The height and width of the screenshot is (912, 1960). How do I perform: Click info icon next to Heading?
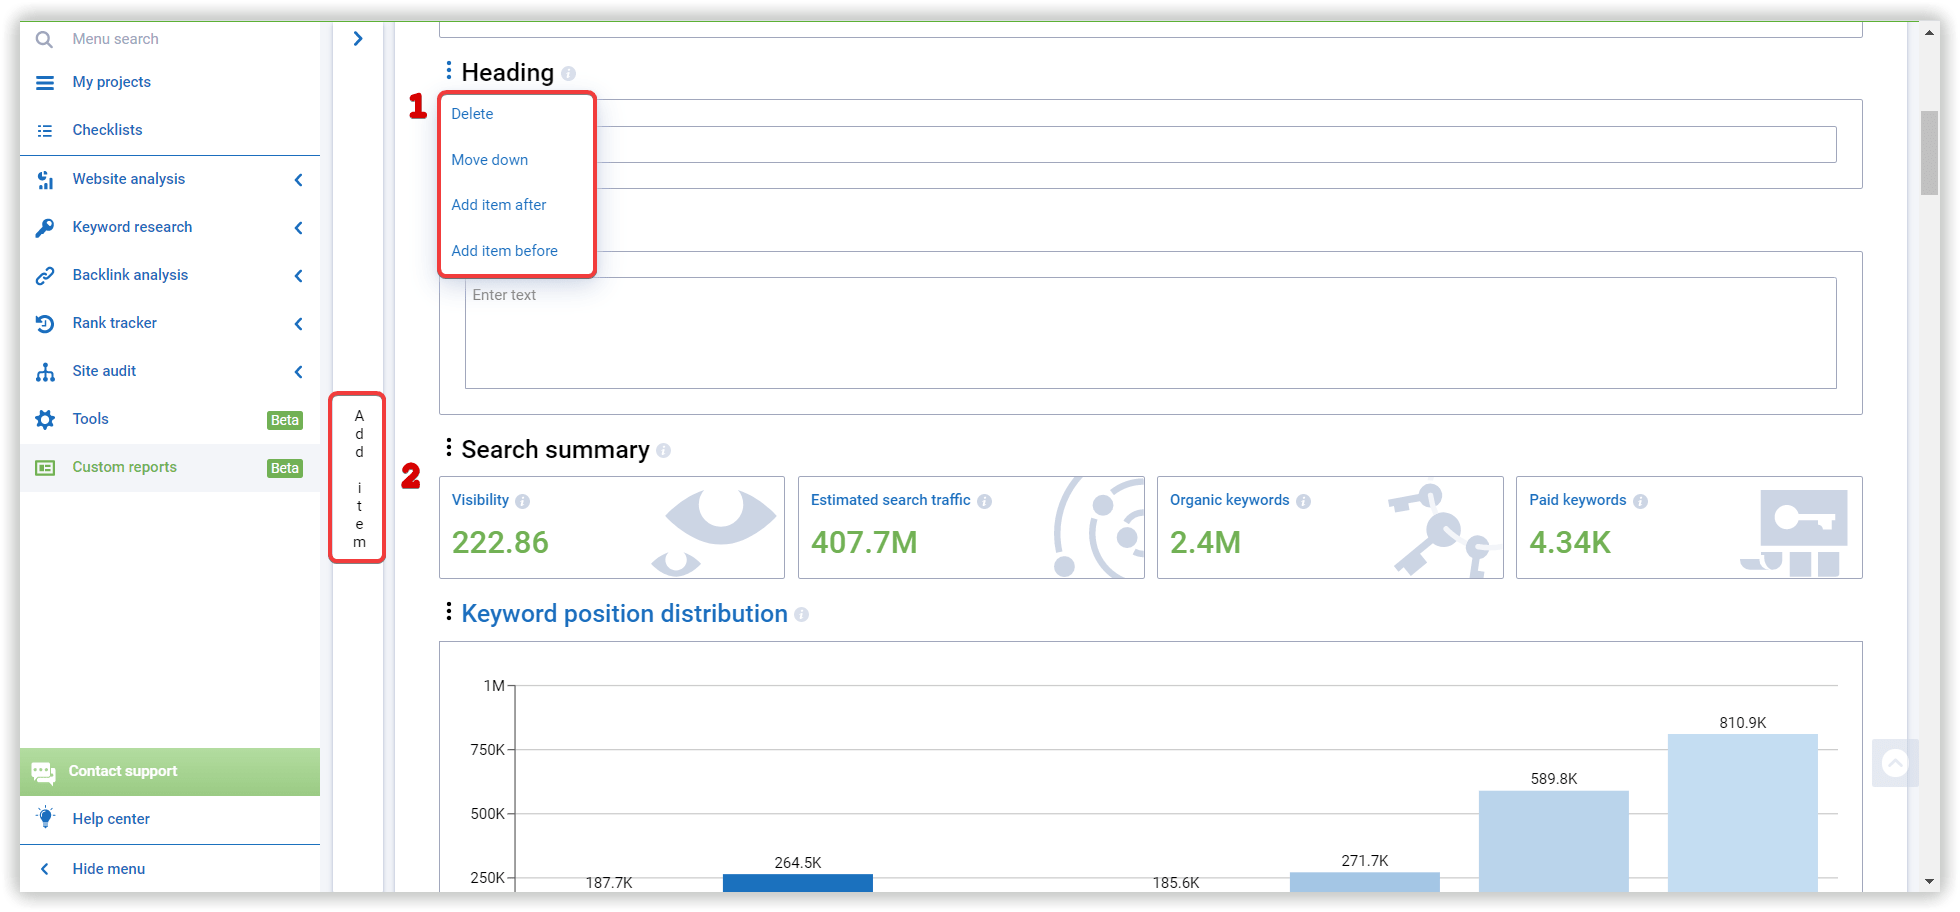pyautogui.click(x=568, y=74)
